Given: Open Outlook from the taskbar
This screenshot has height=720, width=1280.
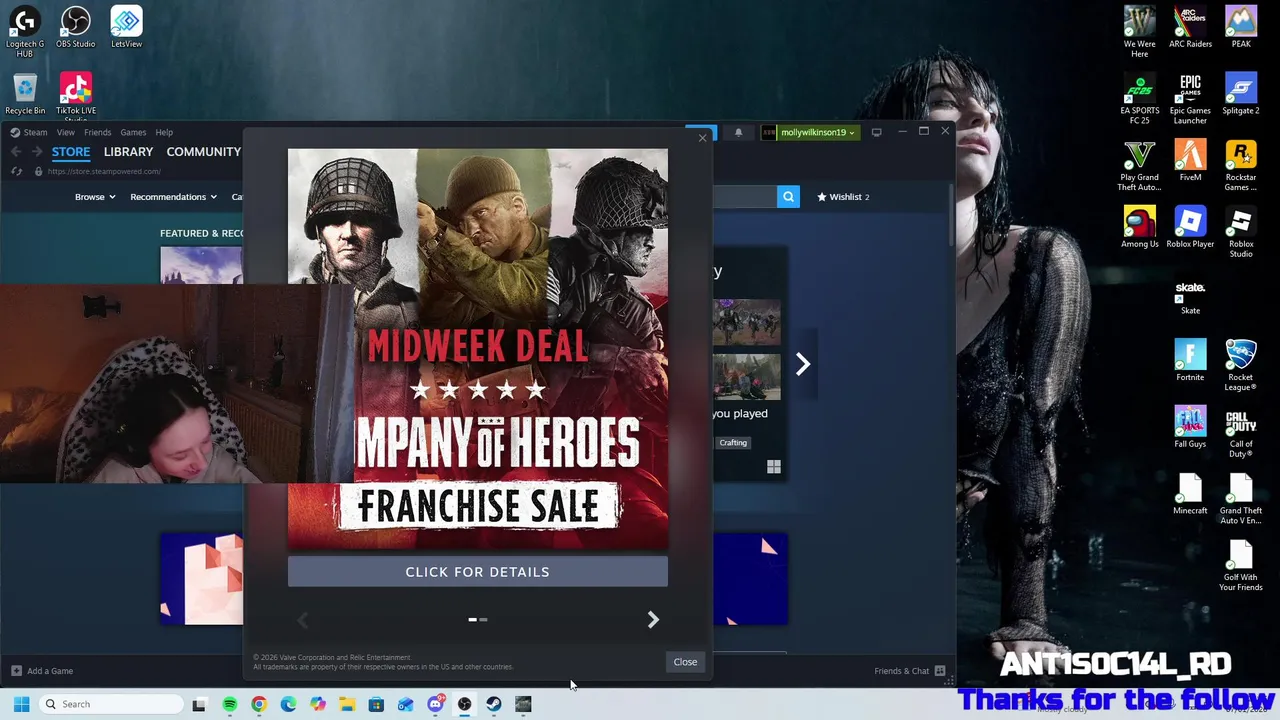Looking at the screenshot, I should click(405, 704).
